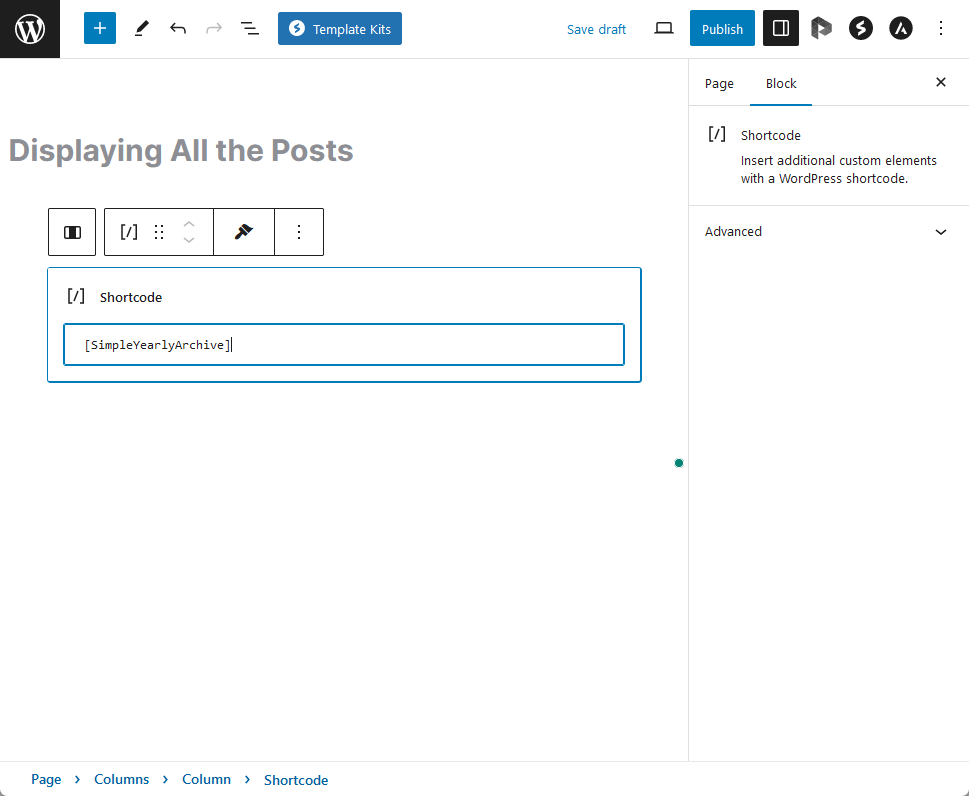This screenshot has height=796, width=969.
Task: Select the page title 'Displaying All the Posts'
Action: [181, 150]
